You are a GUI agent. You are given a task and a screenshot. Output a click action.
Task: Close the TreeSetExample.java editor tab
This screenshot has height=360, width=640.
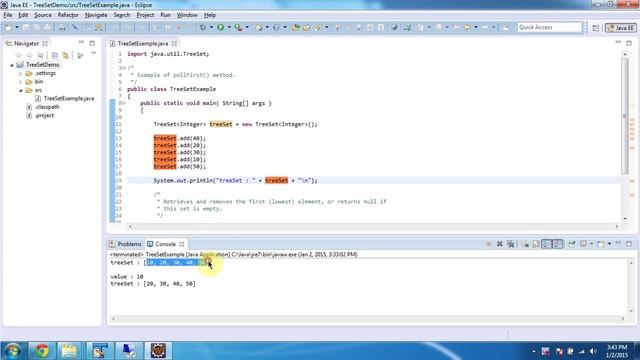pos(174,43)
